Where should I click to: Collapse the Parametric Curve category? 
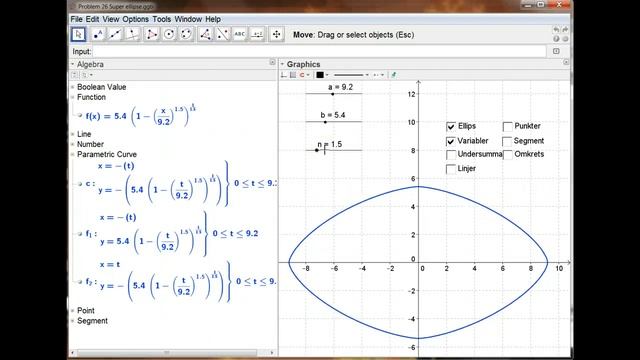pos(73,154)
